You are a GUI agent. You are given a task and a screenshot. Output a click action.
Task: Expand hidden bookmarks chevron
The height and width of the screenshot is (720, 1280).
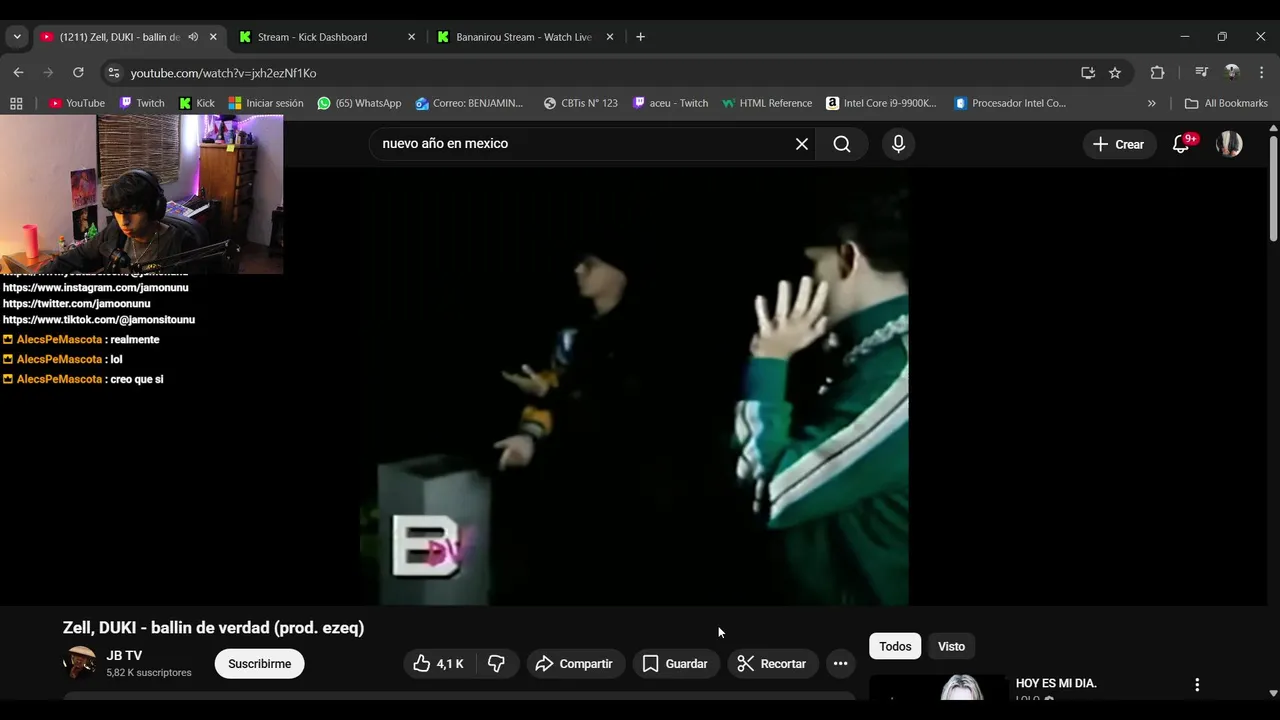click(x=1151, y=103)
